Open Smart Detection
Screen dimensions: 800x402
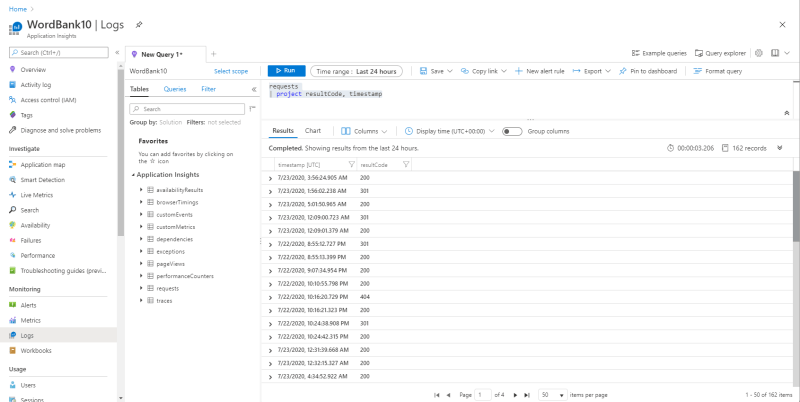point(42,180)
